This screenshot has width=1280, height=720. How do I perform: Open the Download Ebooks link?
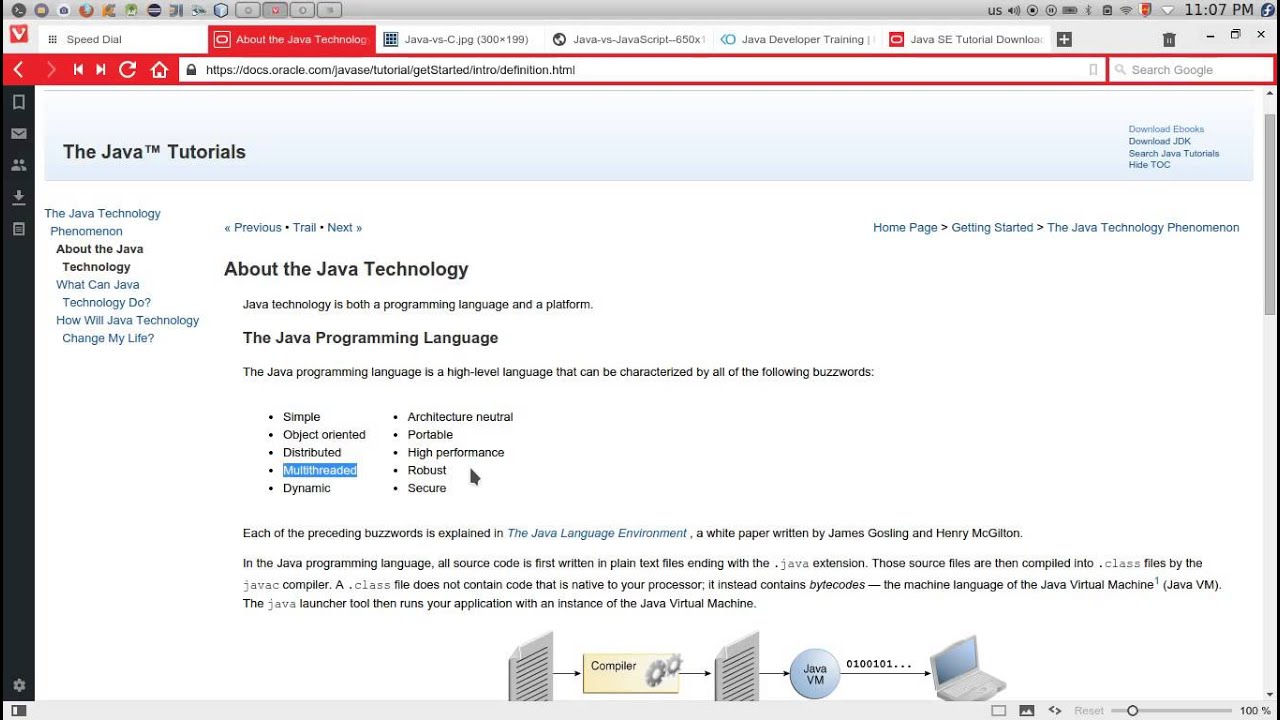point(1166,129)
